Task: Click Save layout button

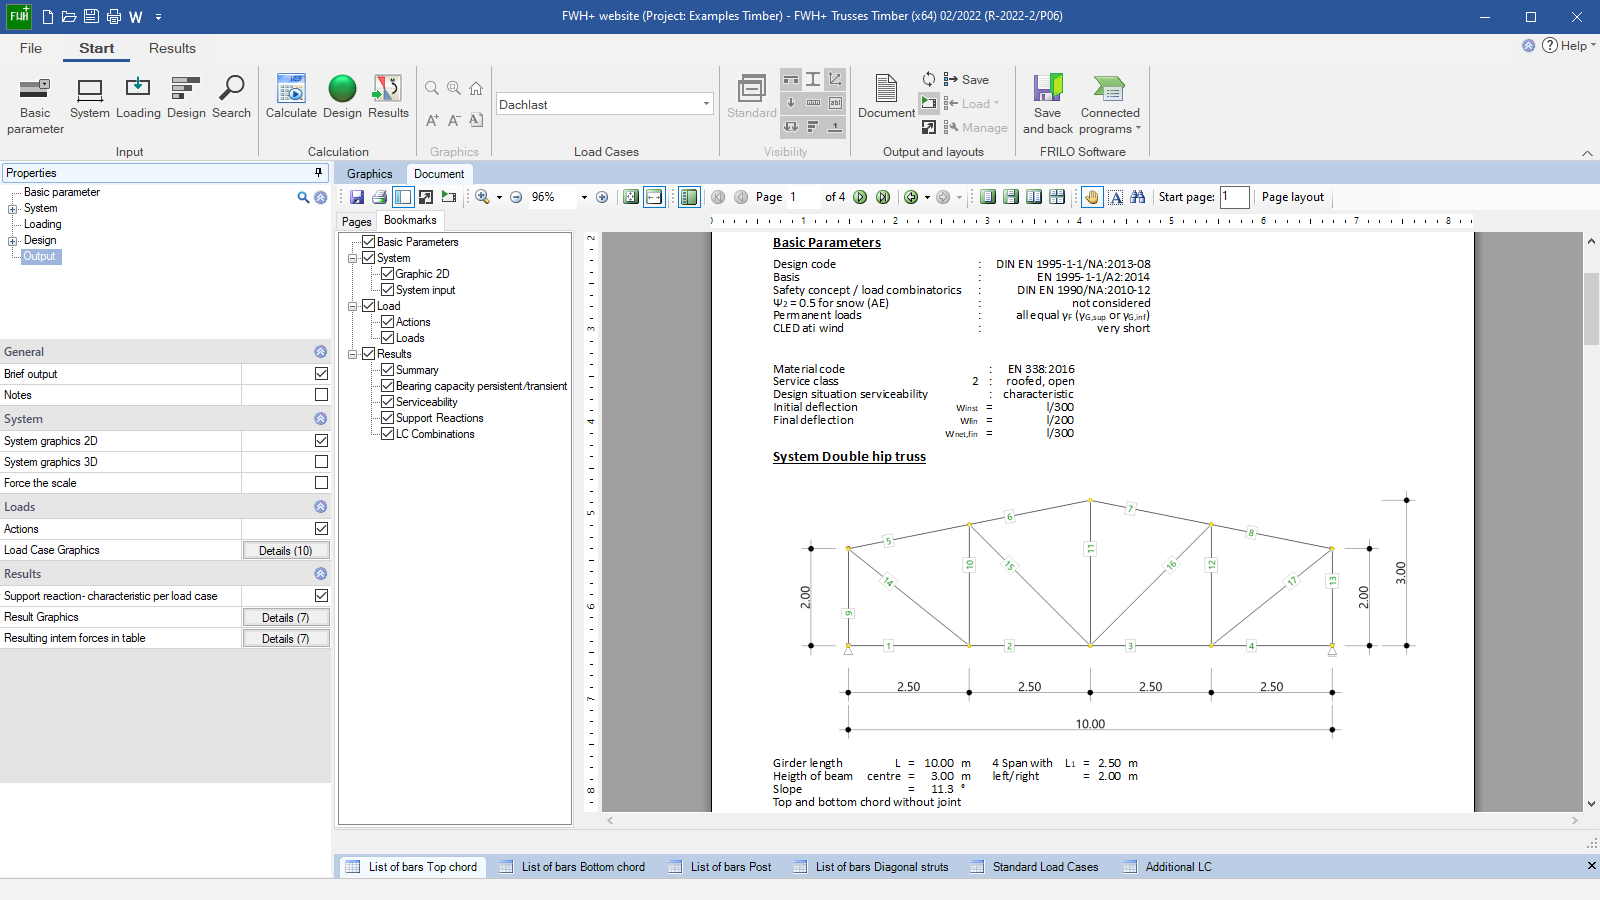Action: [x=966, y=79]
